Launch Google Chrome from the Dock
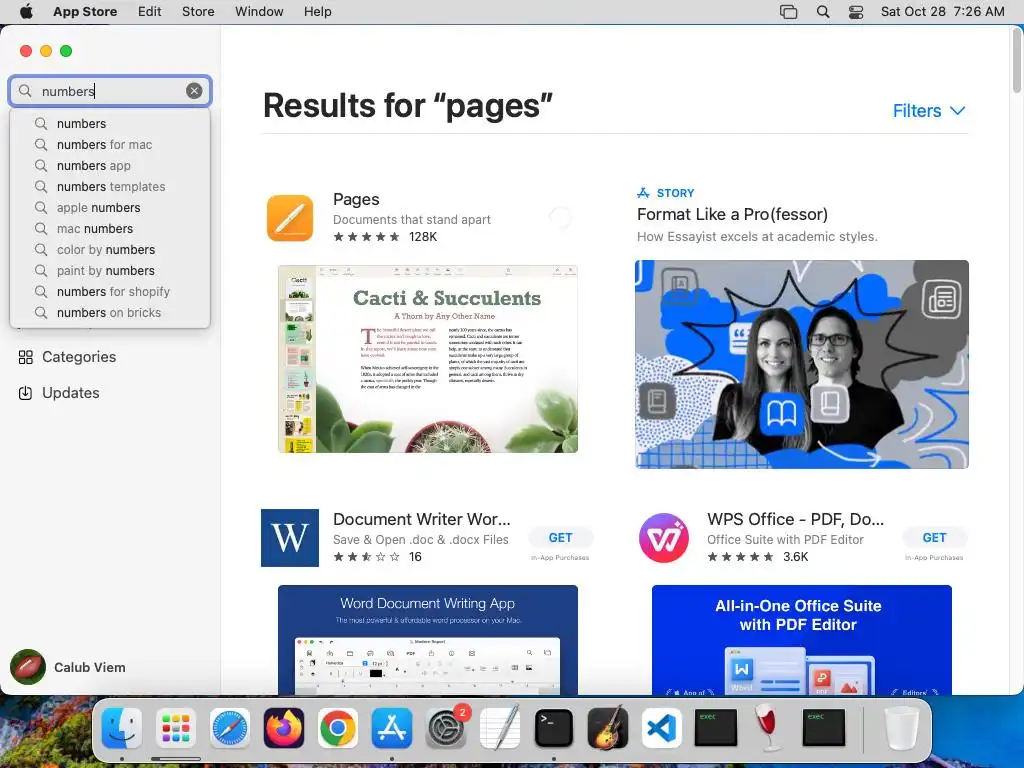The height and width of the screenshot is (768, 1024). coord(338,728)
